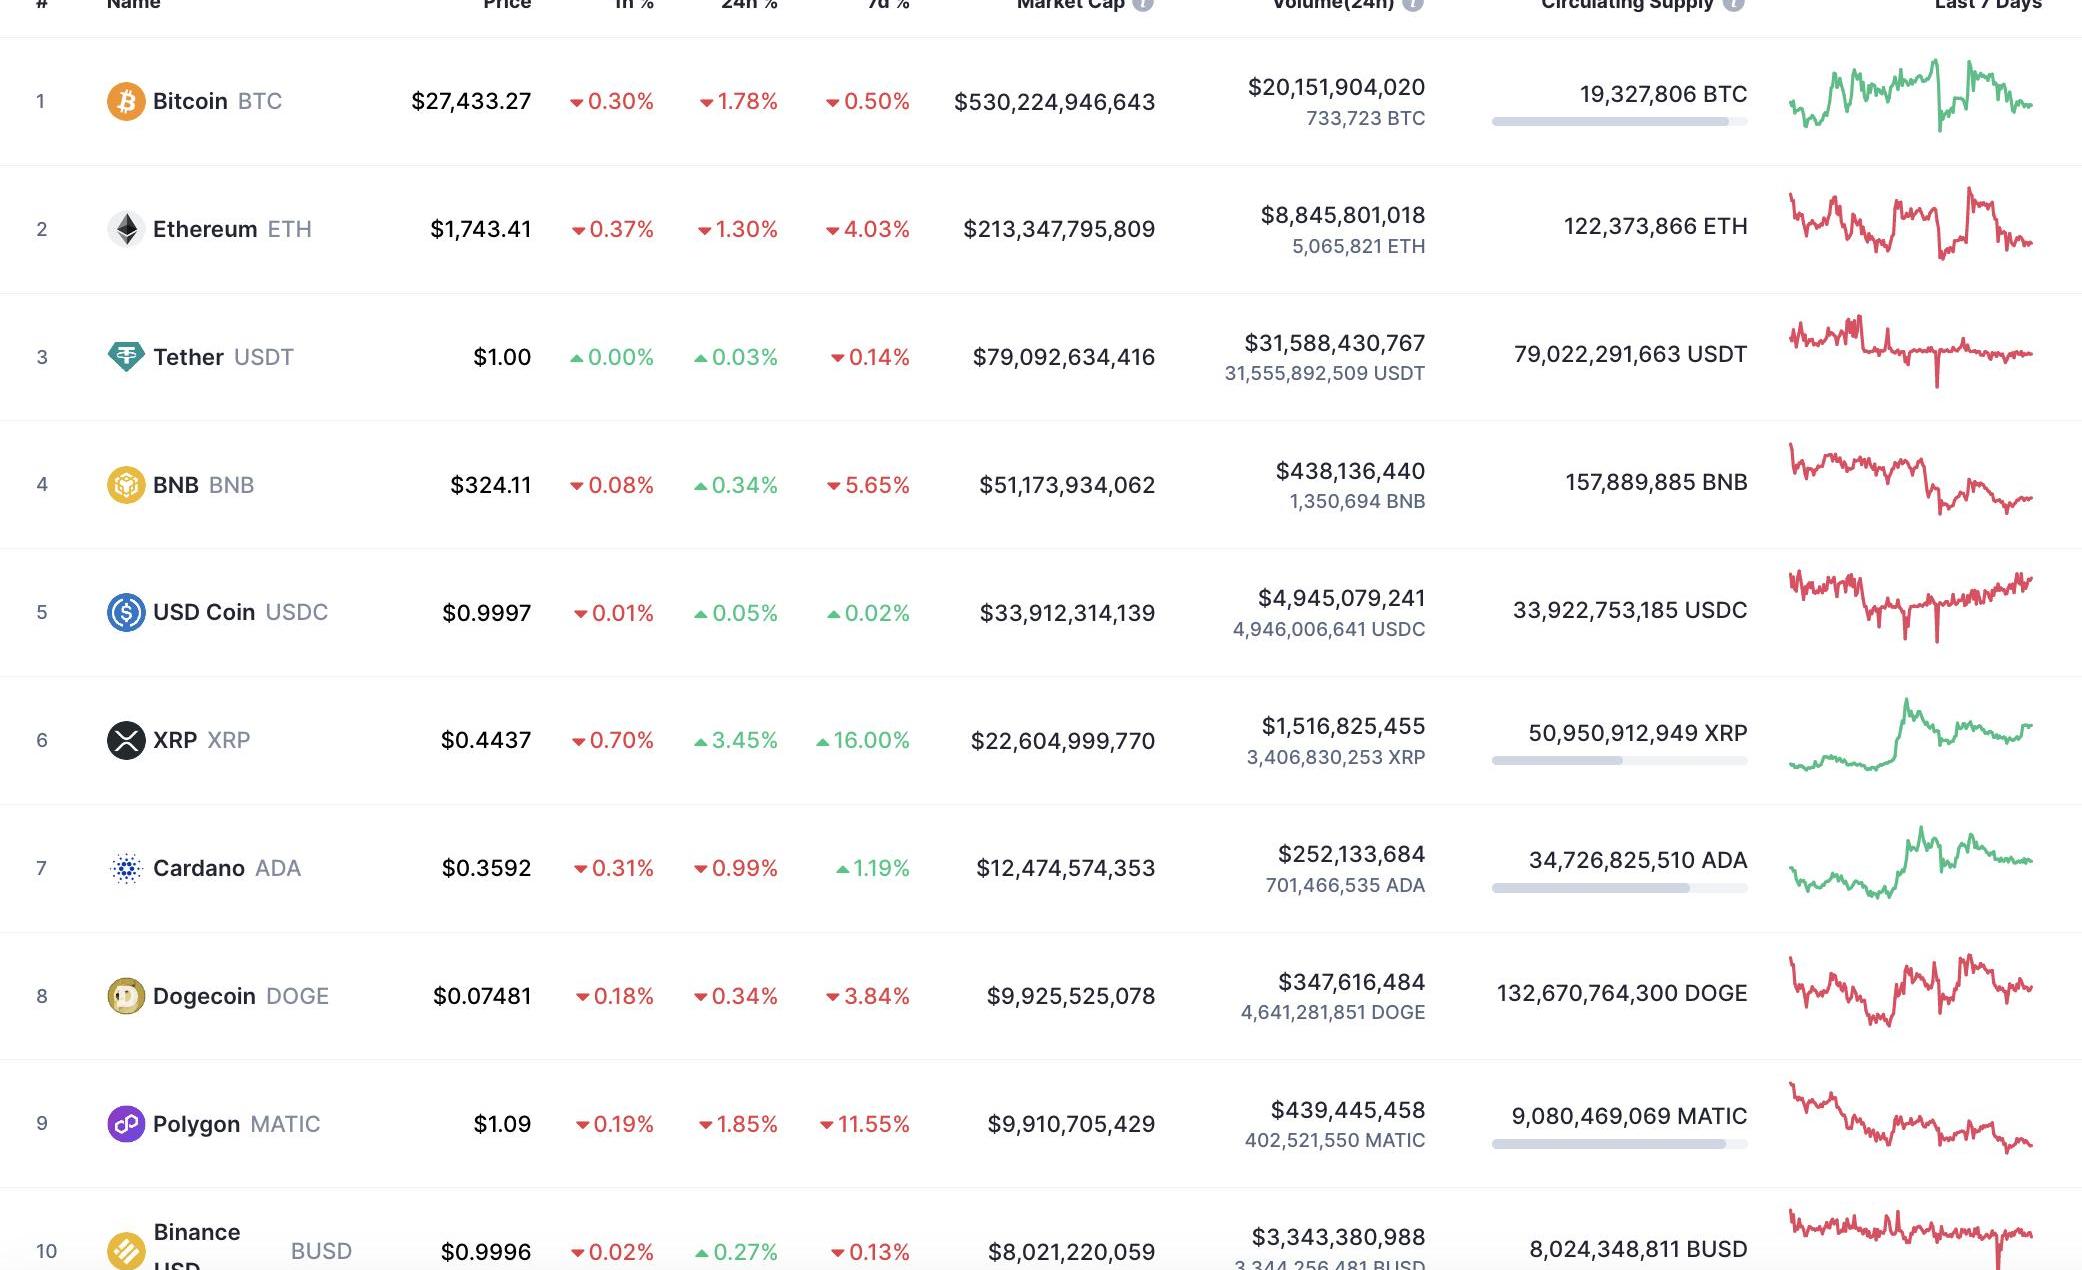Click the BNB coin logo icon
2082x1270 pixels.
click(x=126, y=485)
